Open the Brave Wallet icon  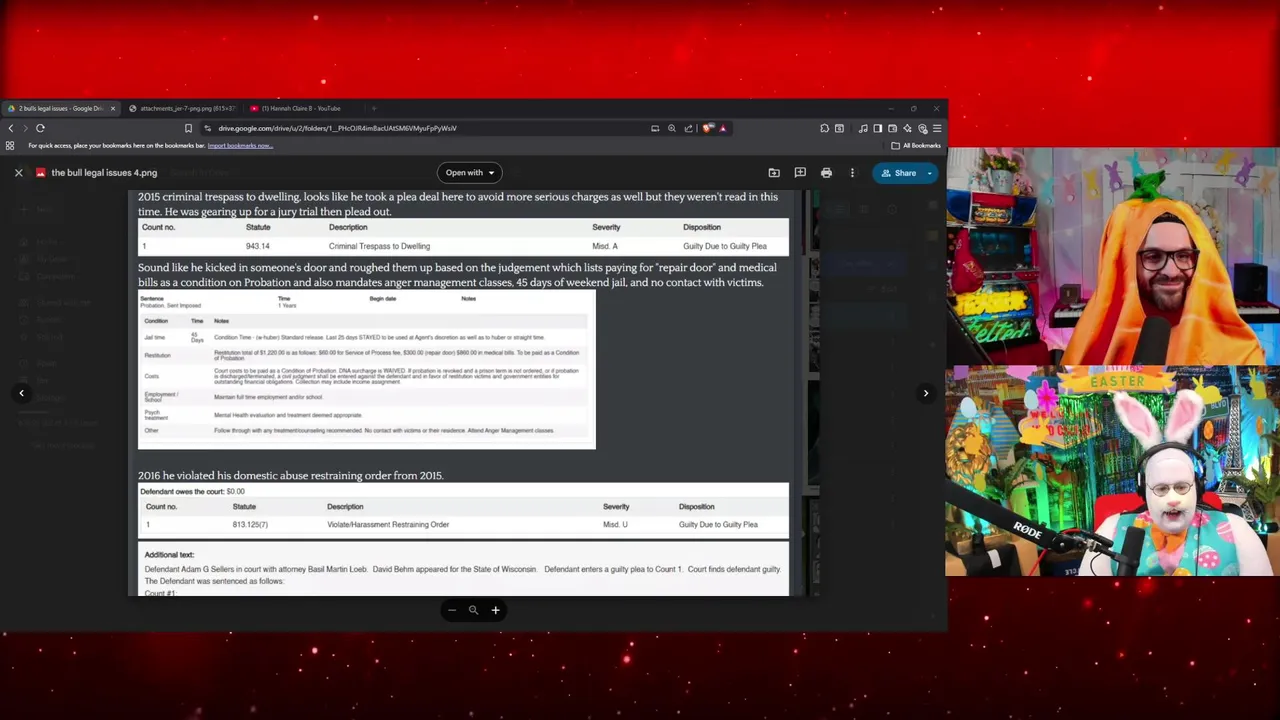pos(892,128)
